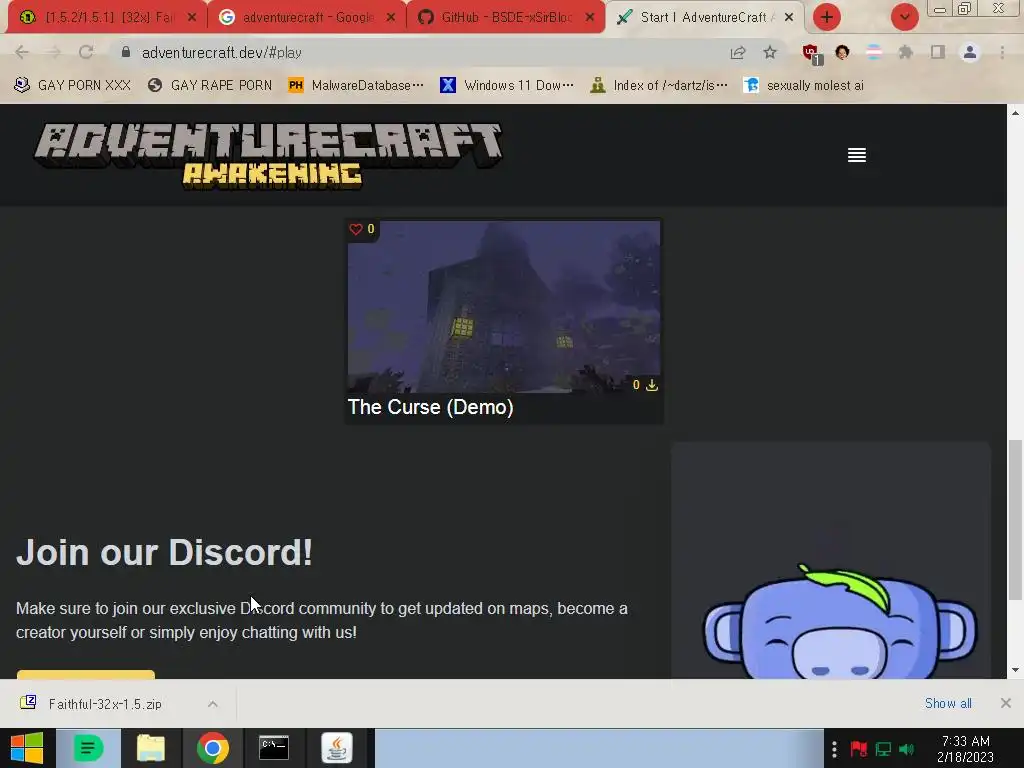Click the scrollbar down arrow

(x=1015, y=670)
